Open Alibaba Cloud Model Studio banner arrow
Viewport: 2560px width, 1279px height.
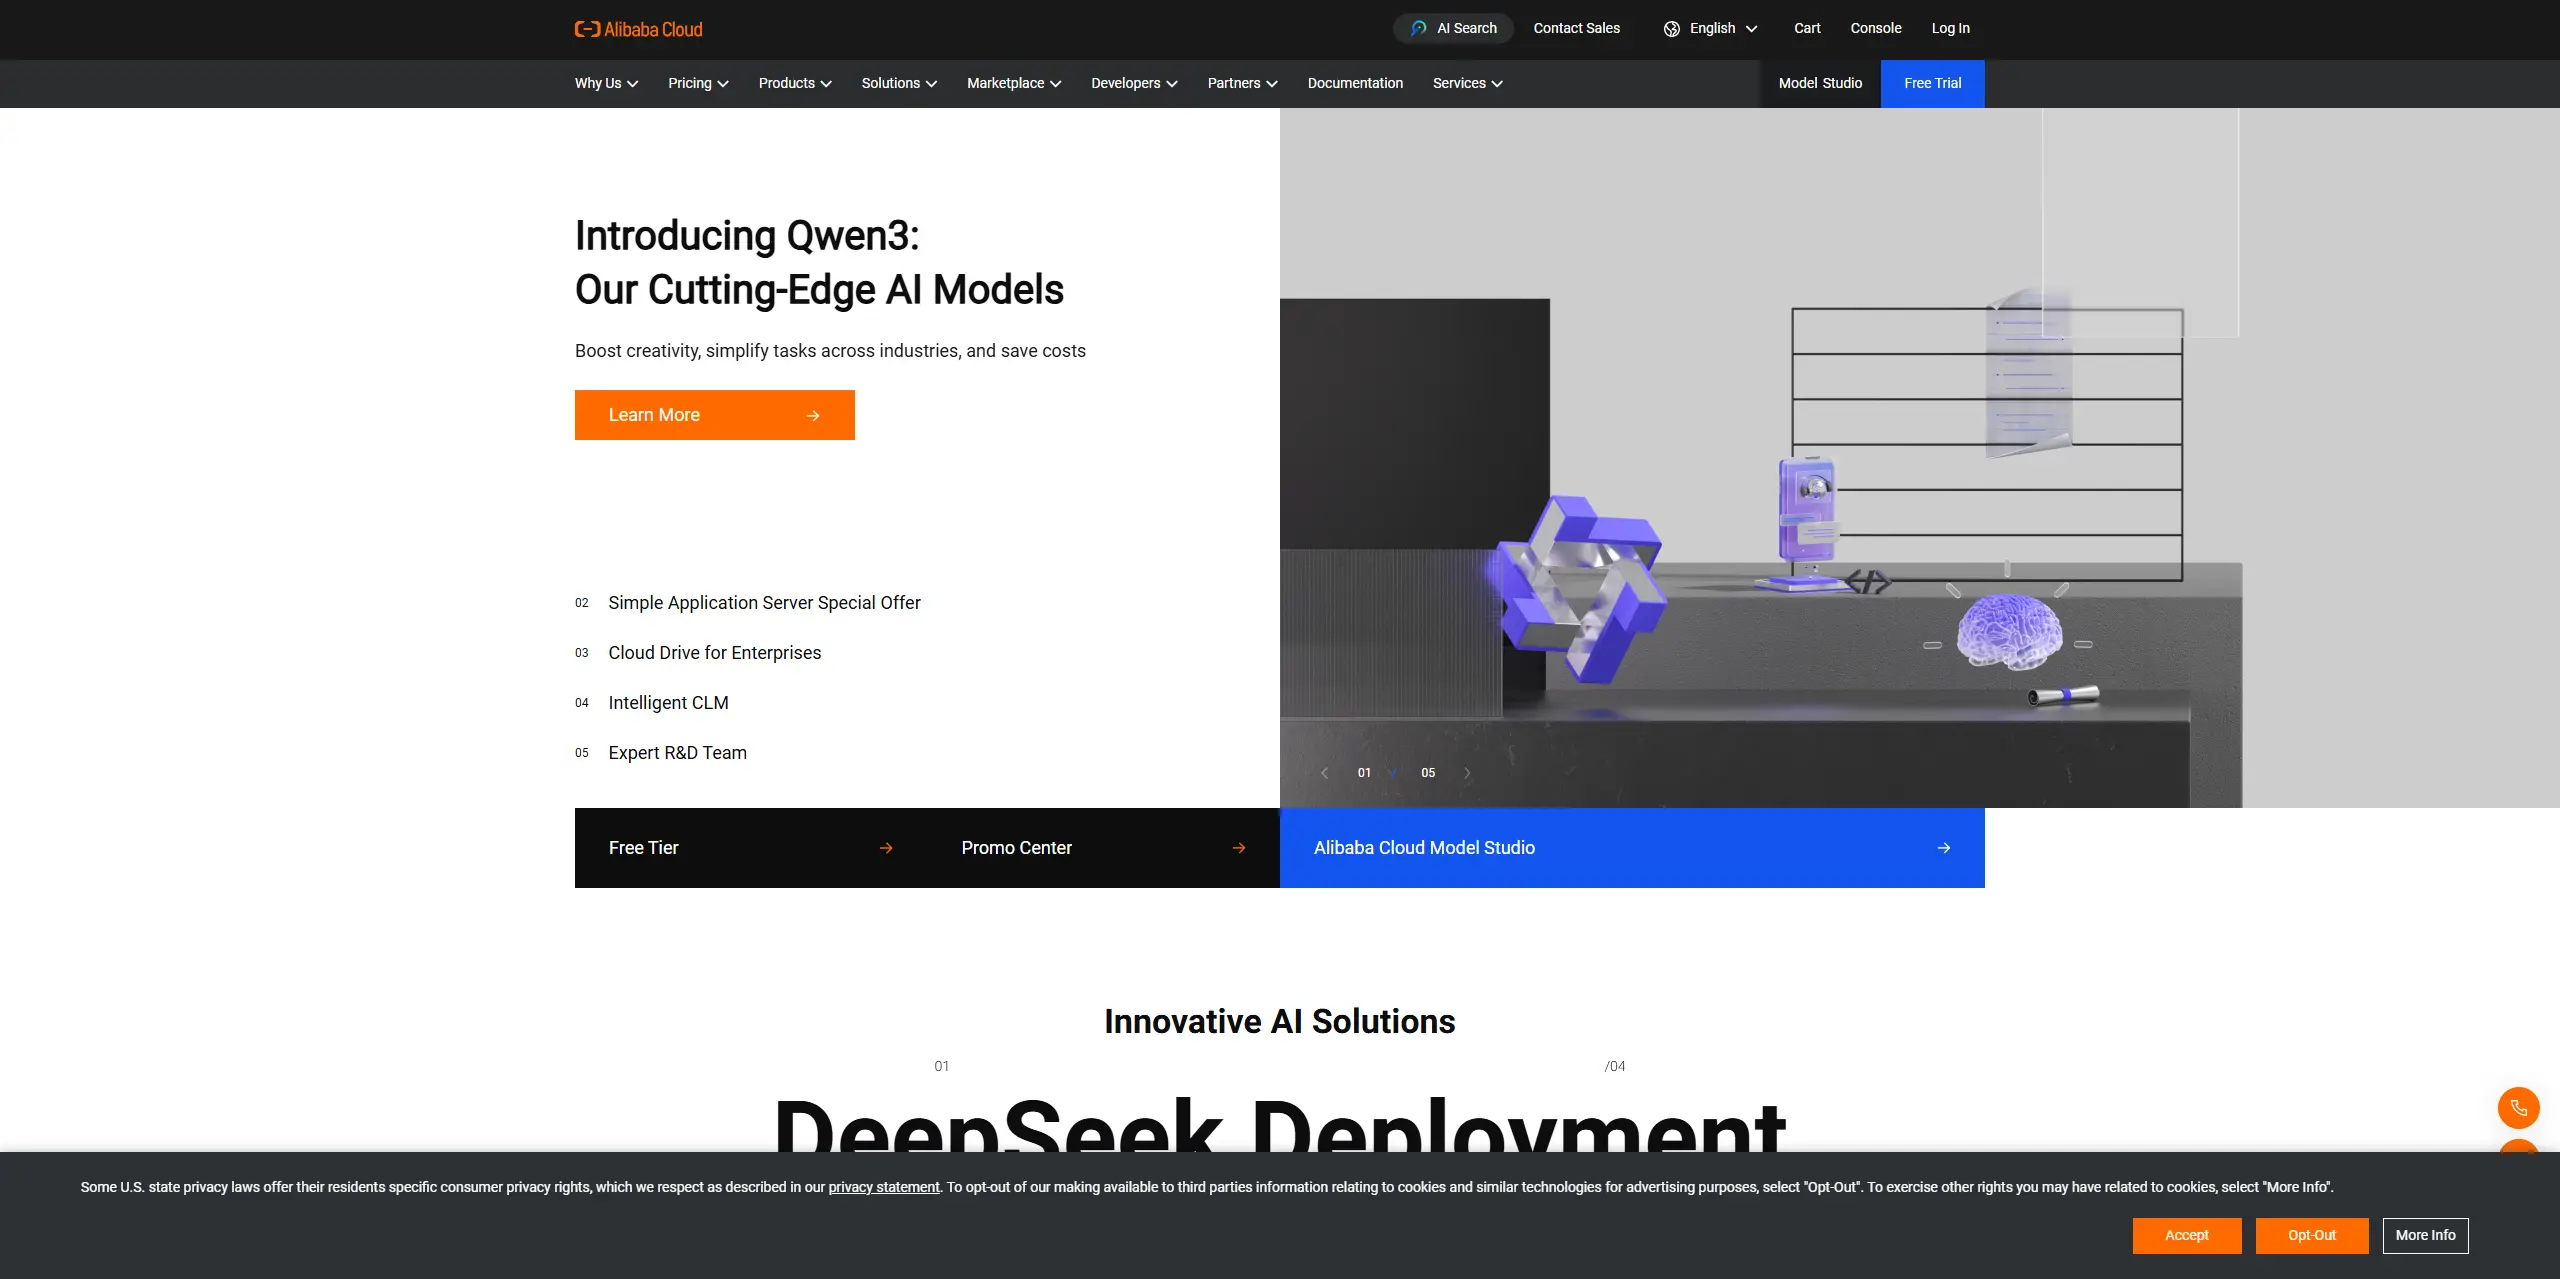pos(1943,848)
